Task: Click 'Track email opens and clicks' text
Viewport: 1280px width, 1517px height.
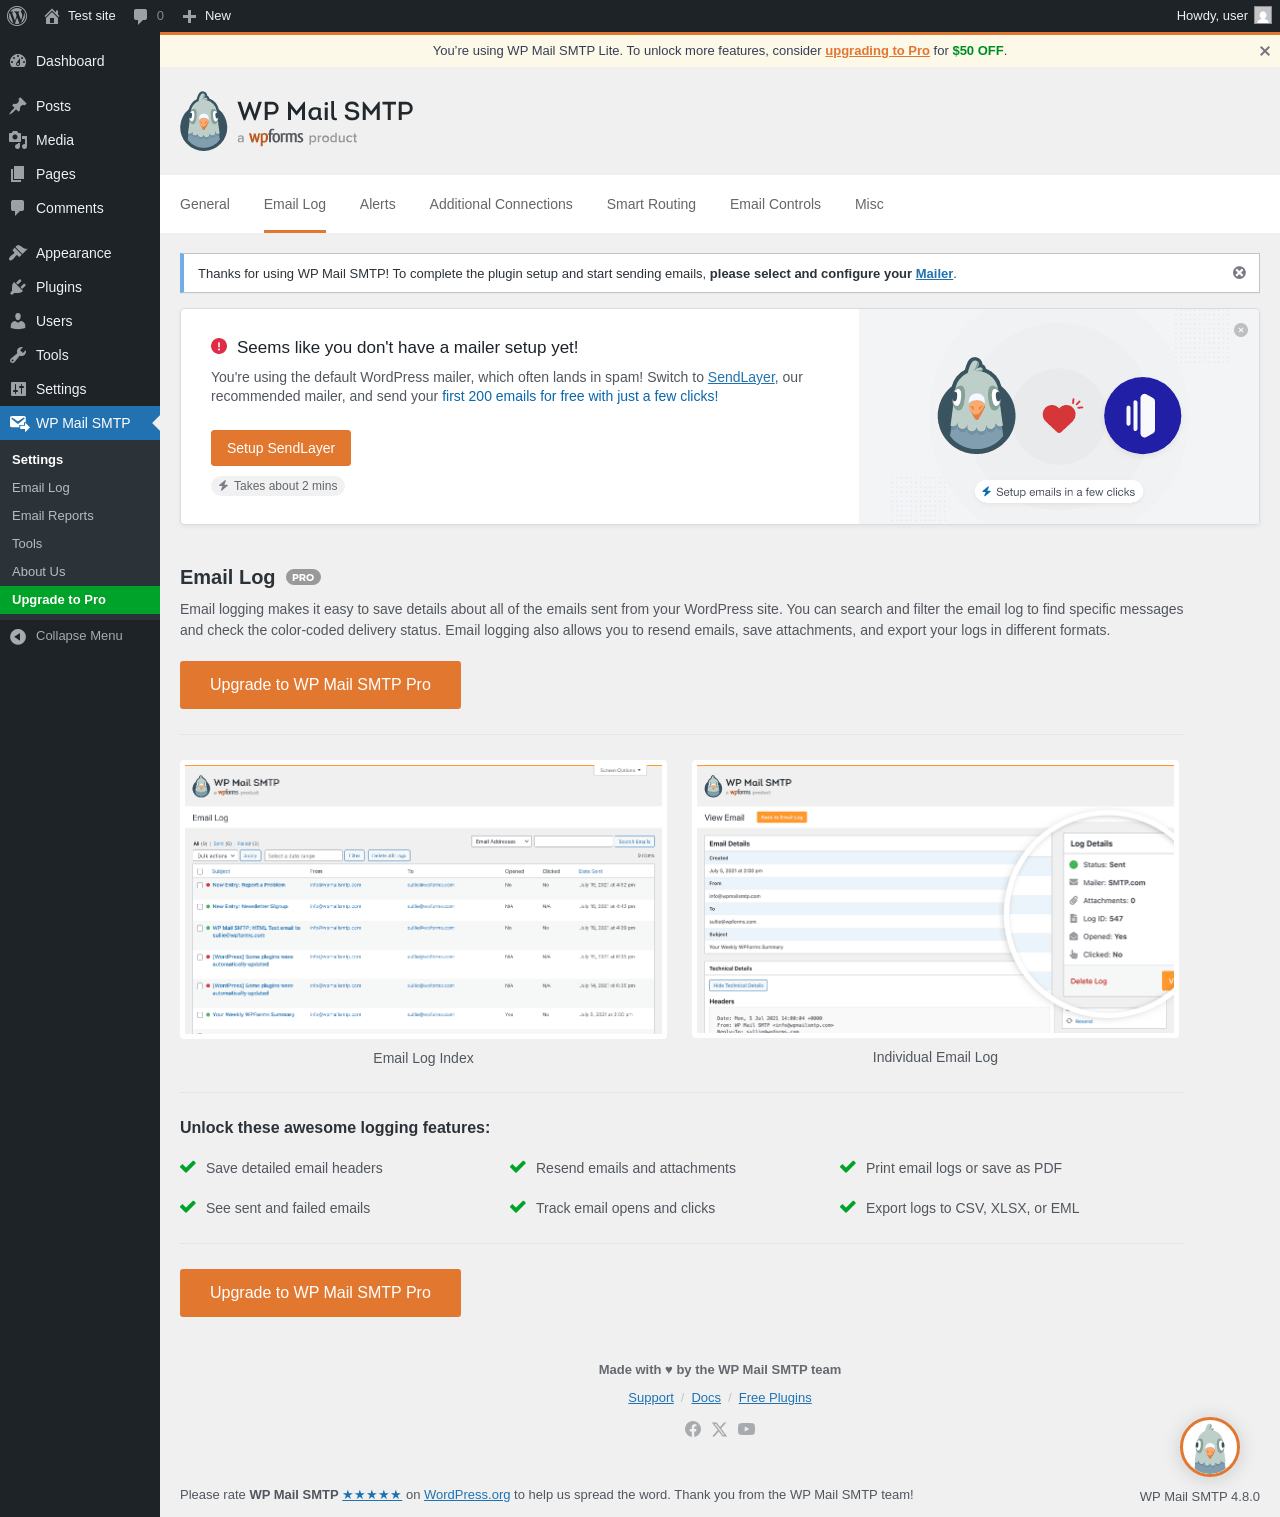Action: coord(626,1208)
